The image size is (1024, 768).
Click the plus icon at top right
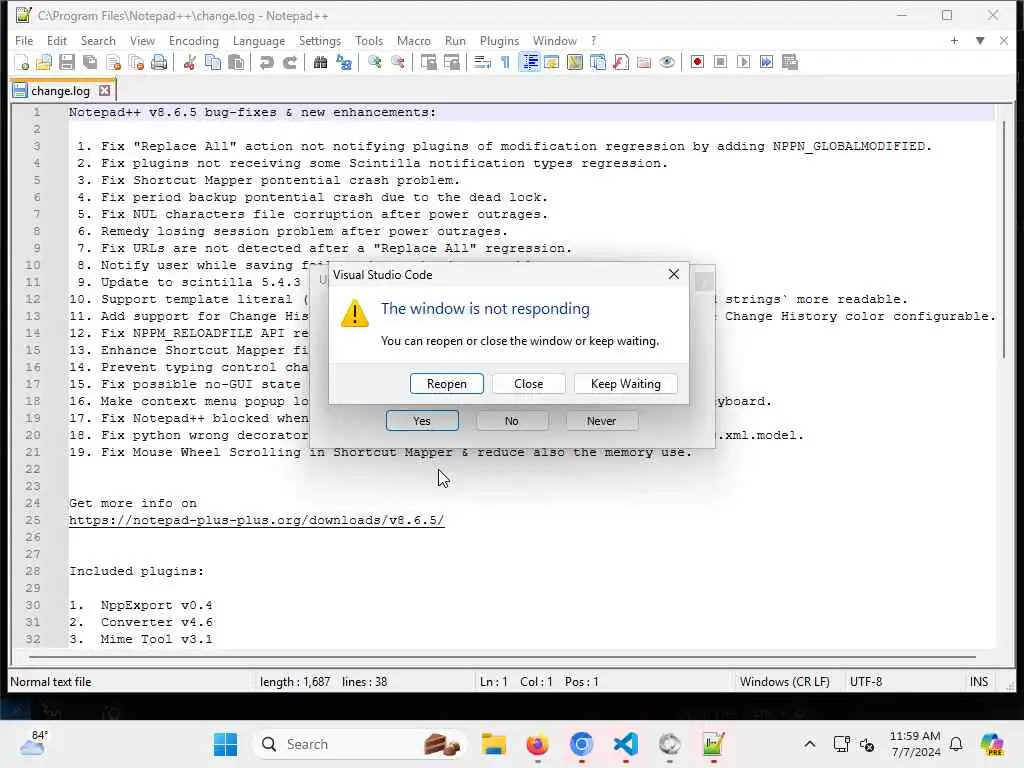[x=954, y=40]
